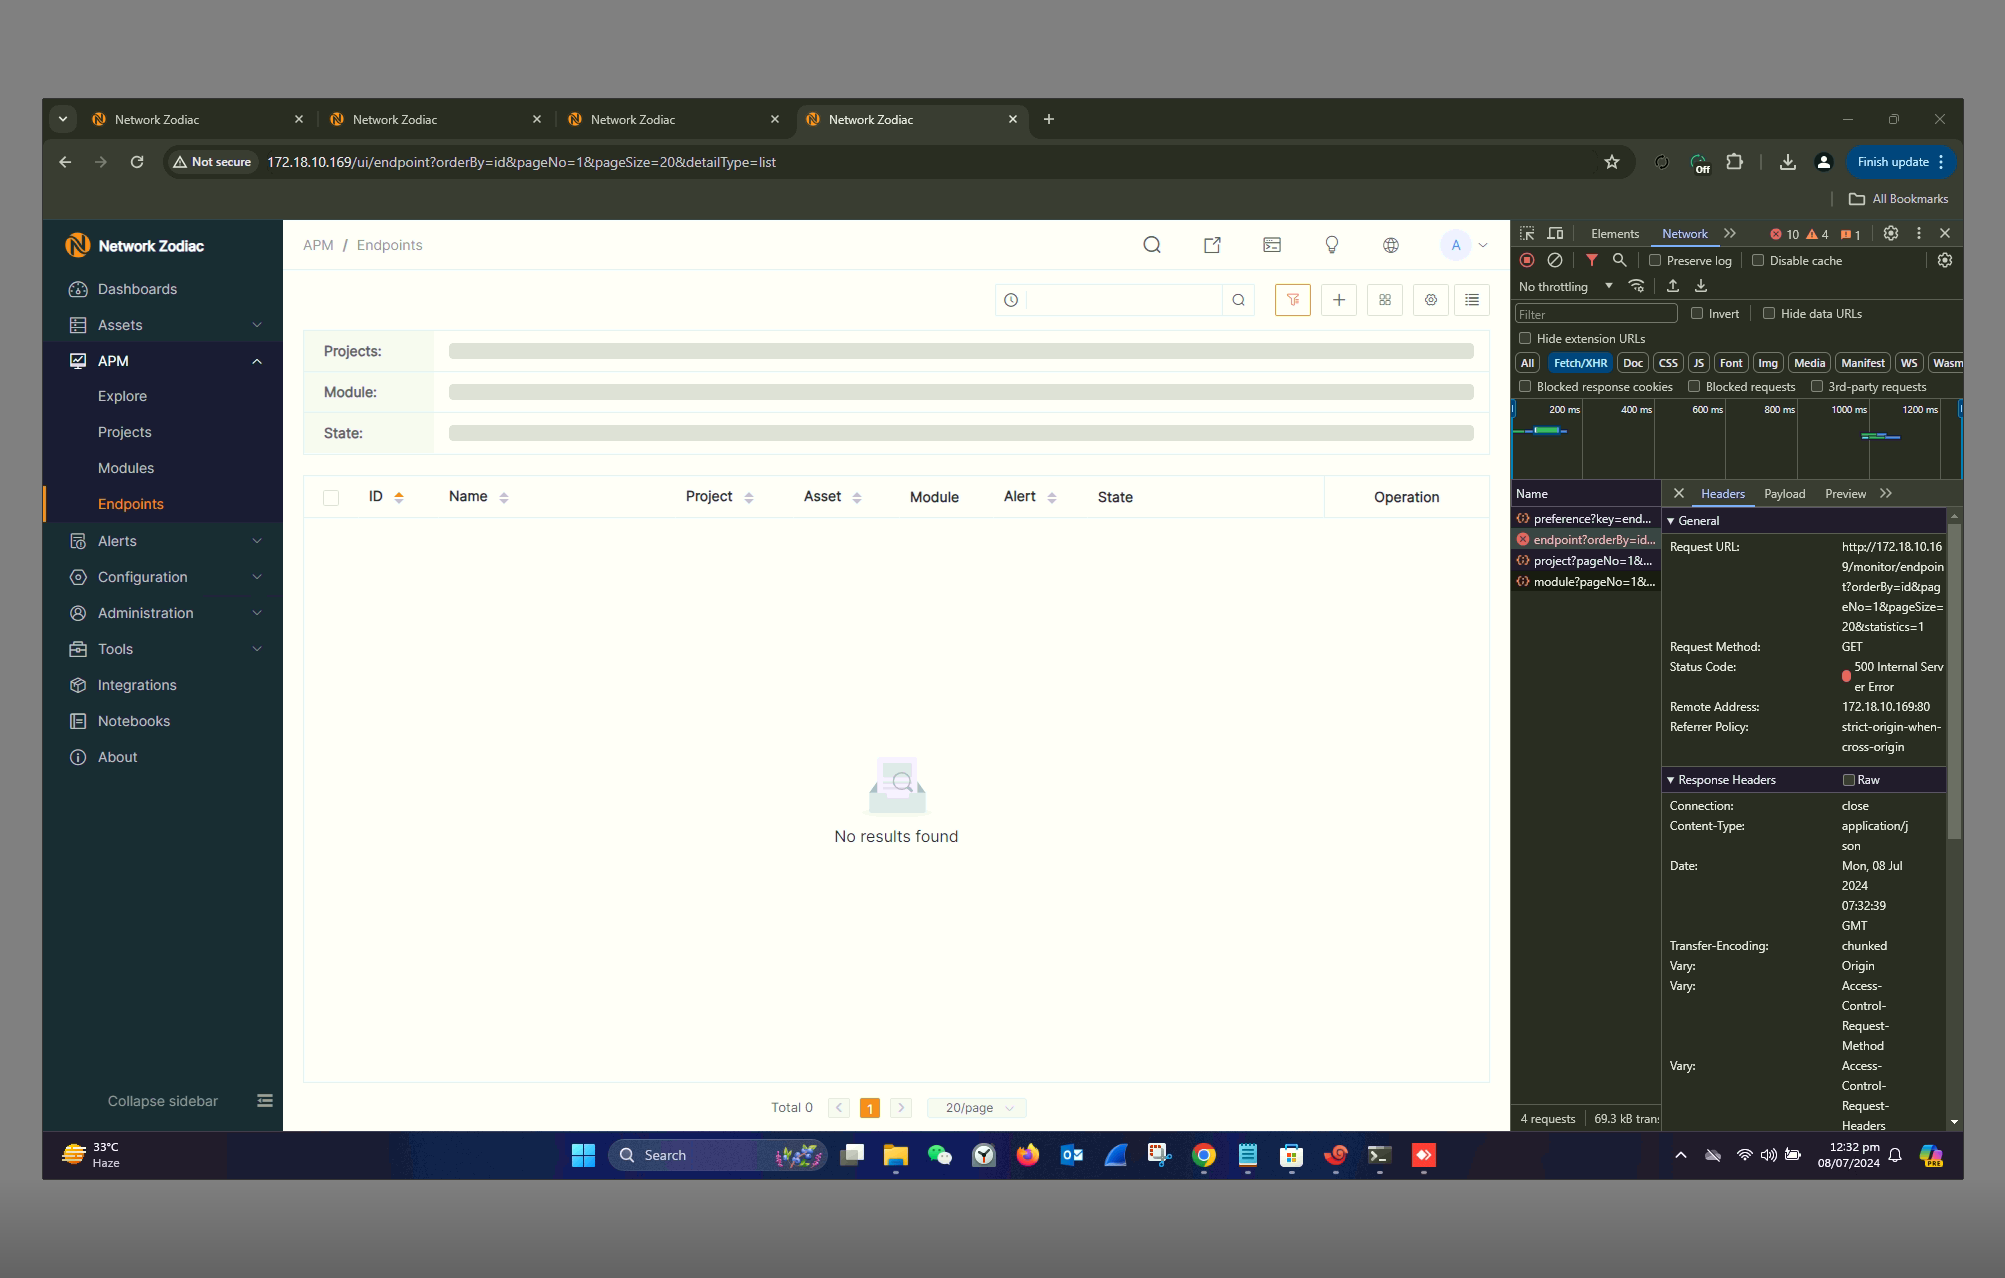Toggle the select-all table checkbox

click(x=331, y=497)
